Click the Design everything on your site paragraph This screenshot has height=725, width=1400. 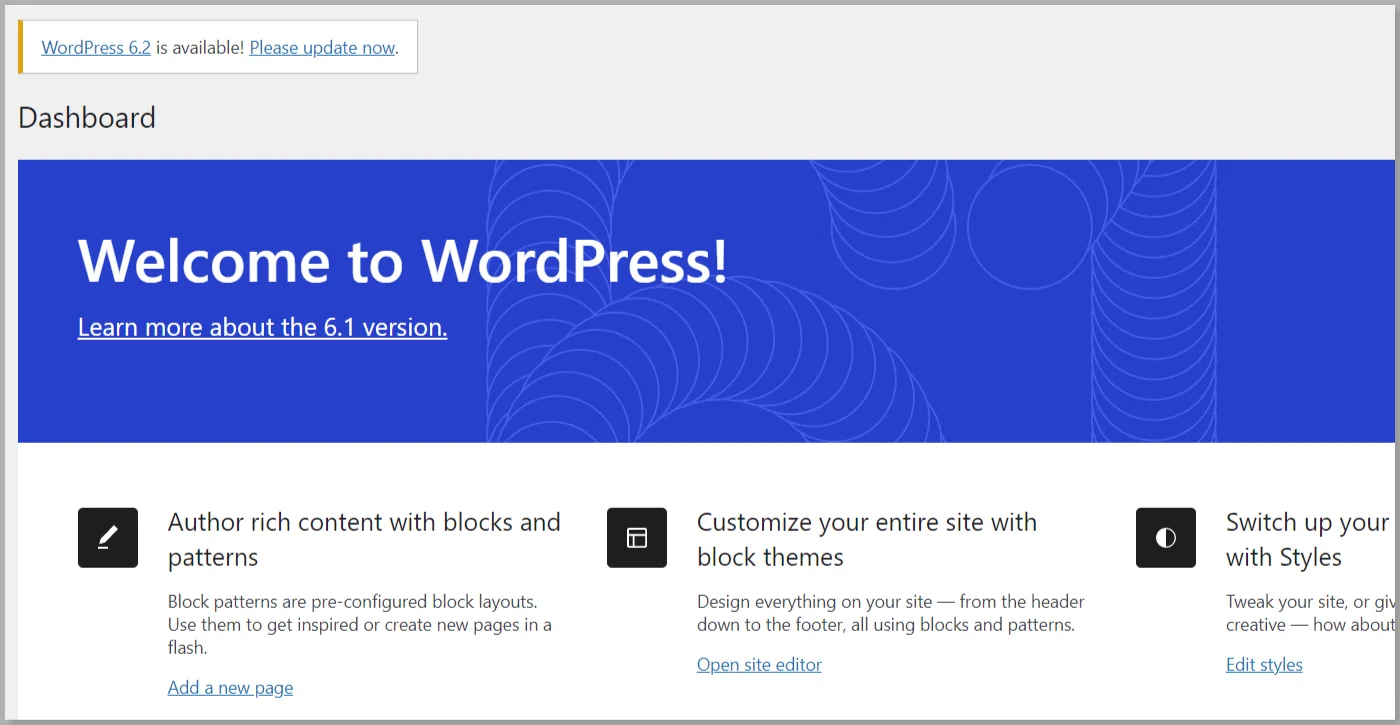pyautogui.click(x=891, y=613)
